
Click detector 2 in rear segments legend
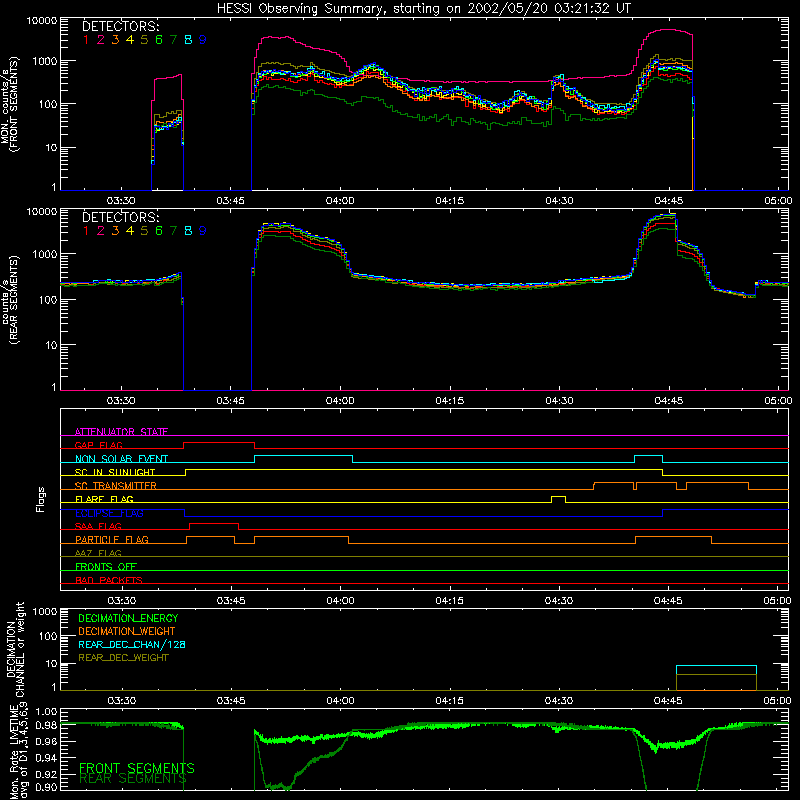[x=101, y=231]
